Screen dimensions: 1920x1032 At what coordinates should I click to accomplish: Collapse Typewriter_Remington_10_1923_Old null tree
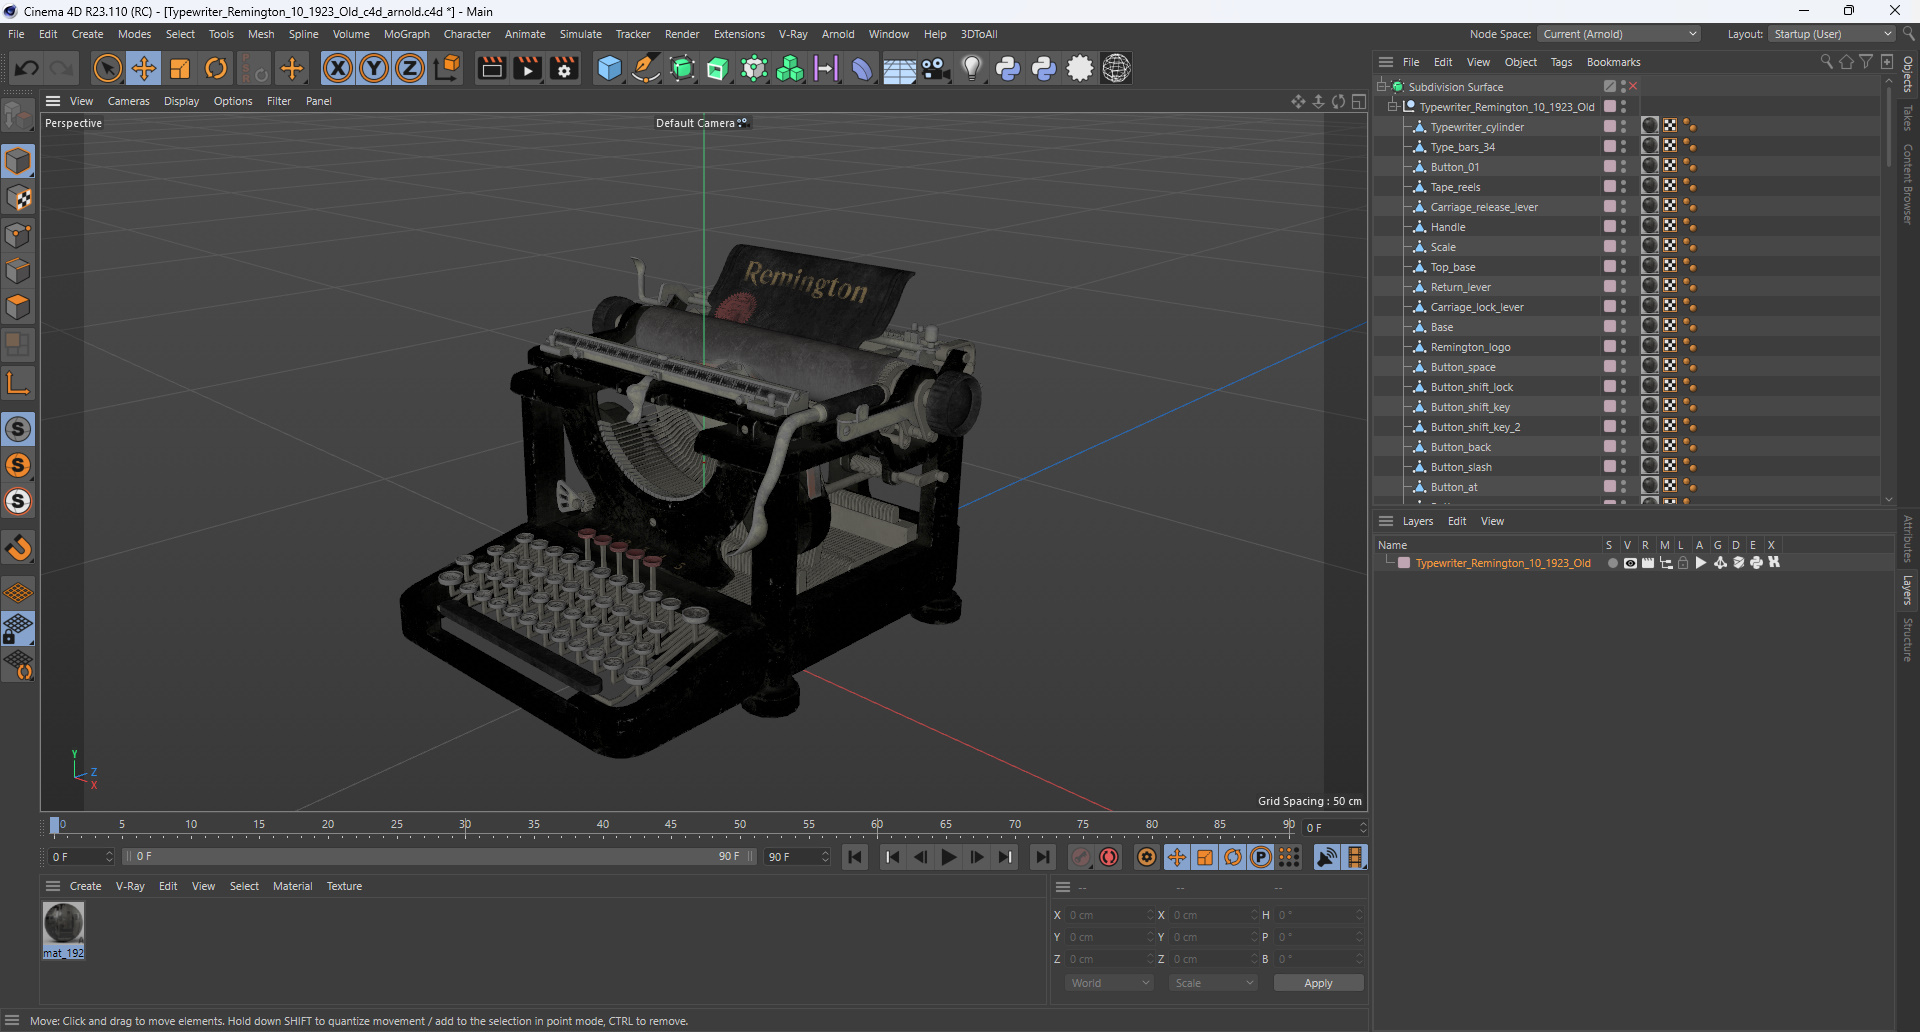pos(1392,107)
